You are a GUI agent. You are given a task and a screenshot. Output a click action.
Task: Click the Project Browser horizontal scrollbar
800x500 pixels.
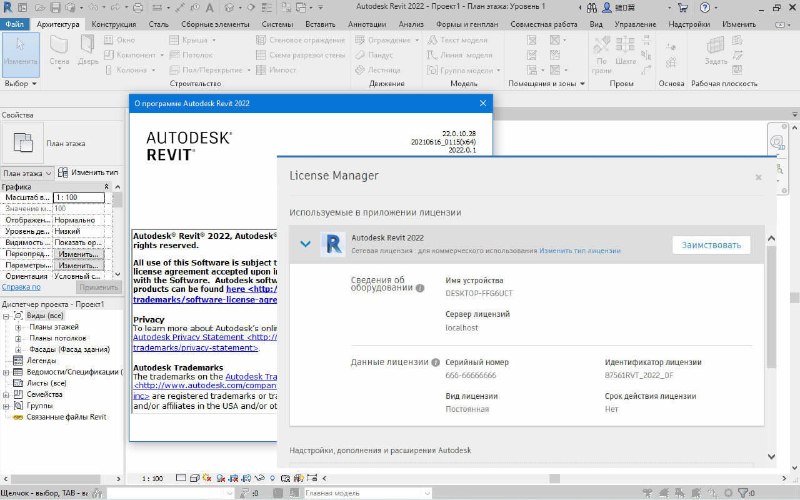pos(57,479)
